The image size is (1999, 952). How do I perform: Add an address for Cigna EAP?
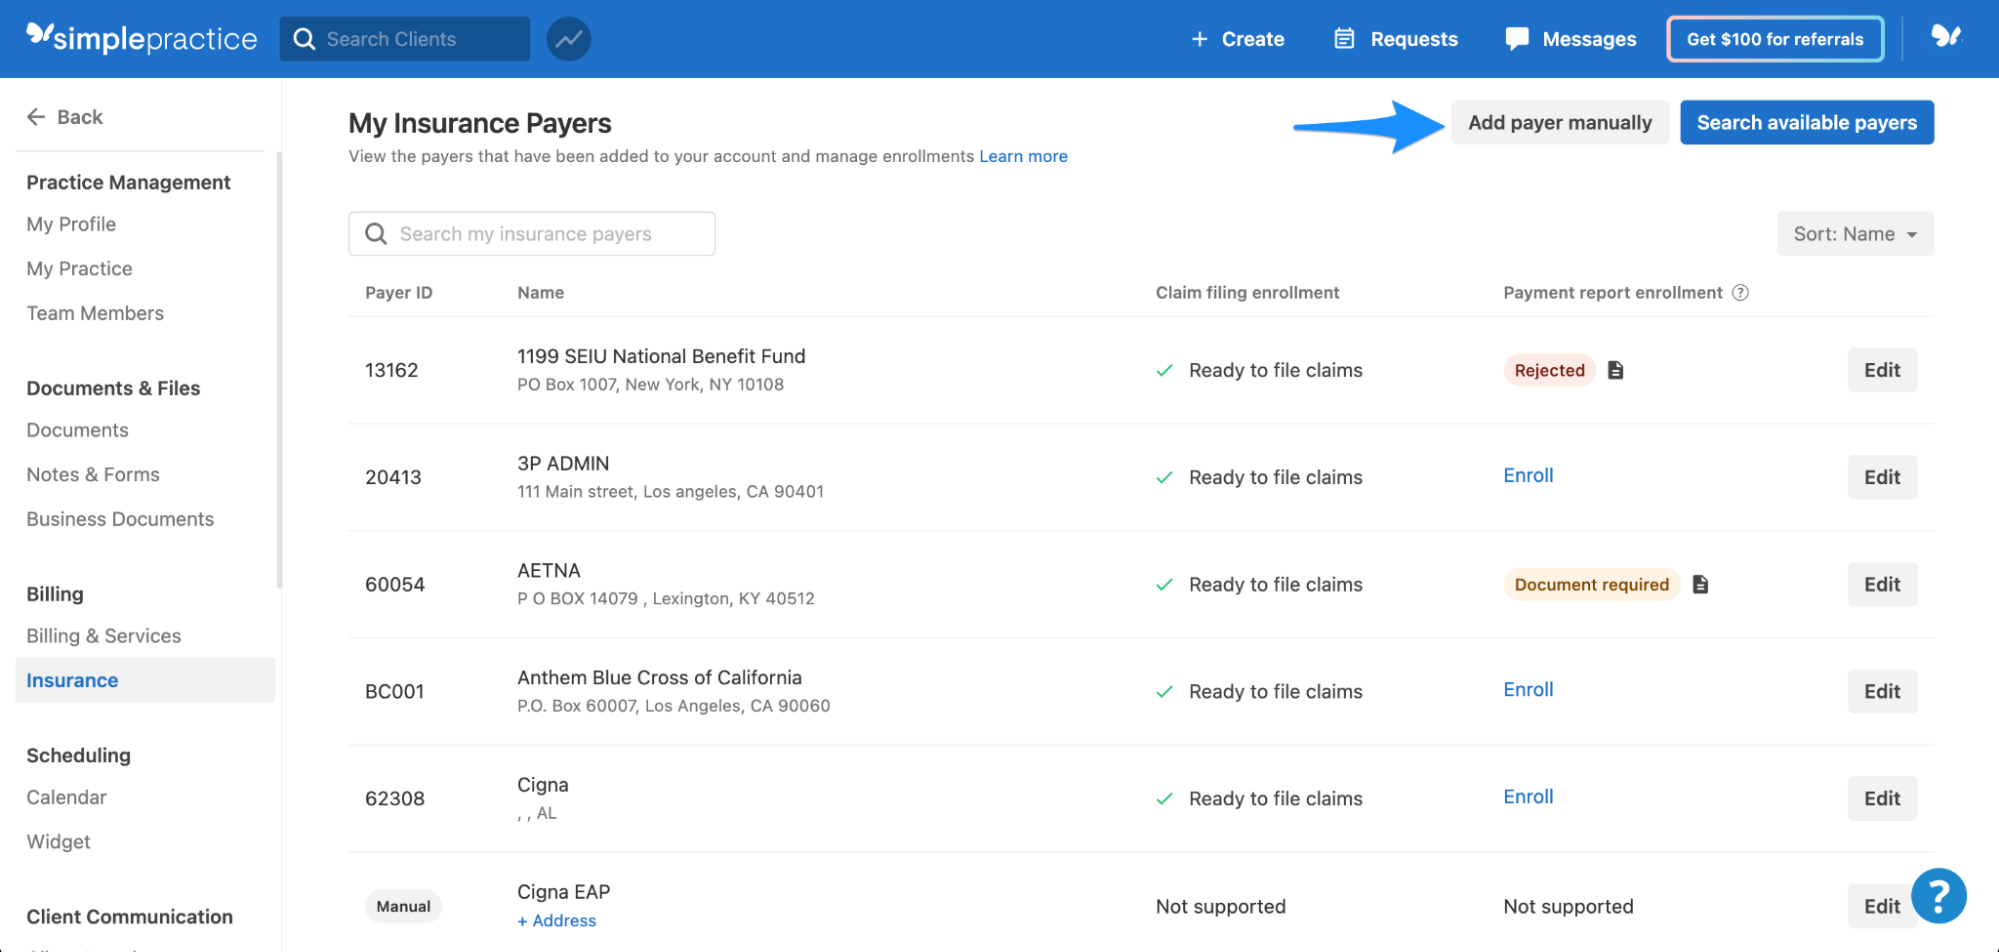click(x=556, y=920)
